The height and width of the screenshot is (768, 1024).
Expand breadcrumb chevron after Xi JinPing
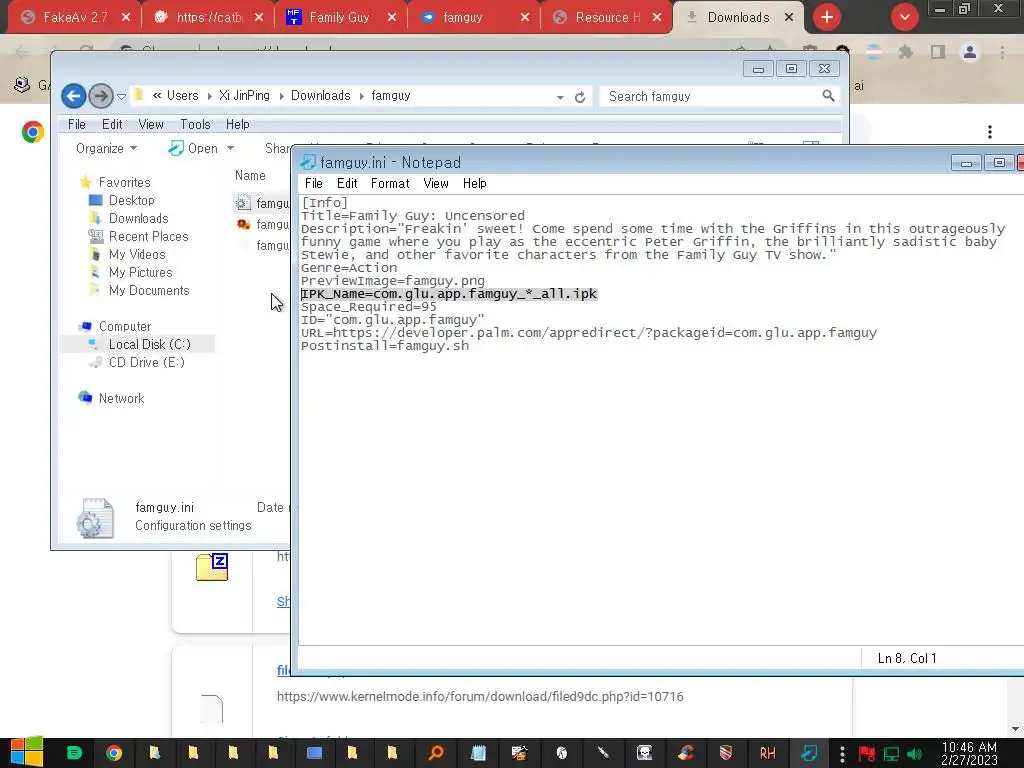click(281, 96)
